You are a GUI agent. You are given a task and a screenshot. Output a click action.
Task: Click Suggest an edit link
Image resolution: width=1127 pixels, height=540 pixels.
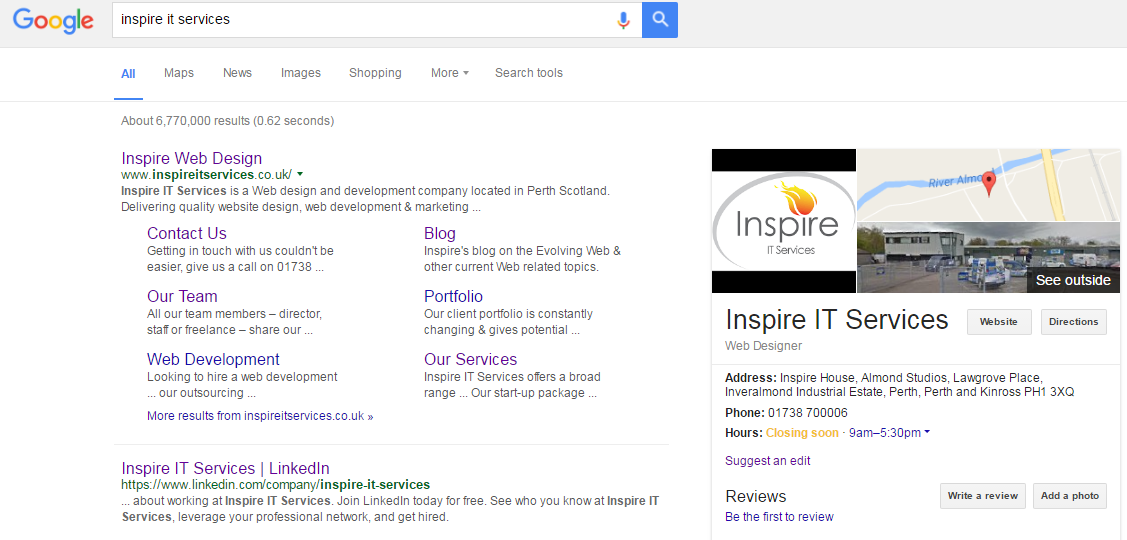(x=768, y=460)
